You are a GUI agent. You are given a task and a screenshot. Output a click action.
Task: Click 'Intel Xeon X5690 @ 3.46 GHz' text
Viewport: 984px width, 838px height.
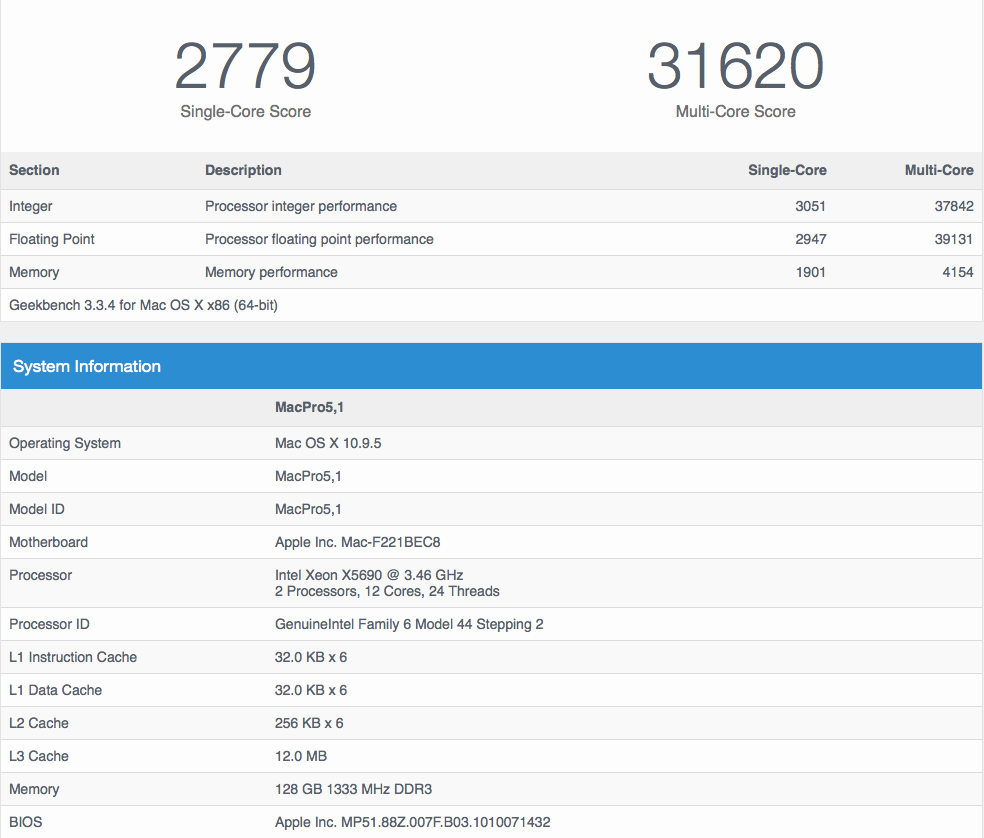tap(369, 575)
